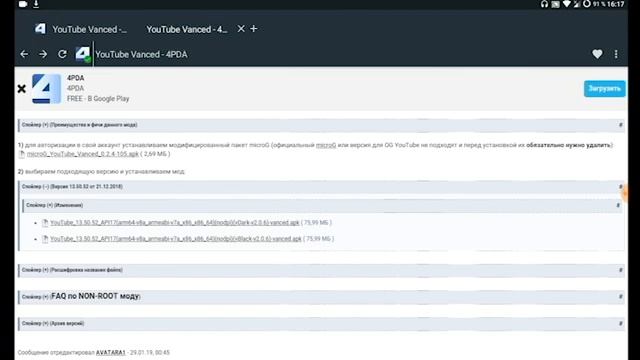Click file icon beside microG apk
The height and width of the screenshot is (360, 640).
pos(22,154)
